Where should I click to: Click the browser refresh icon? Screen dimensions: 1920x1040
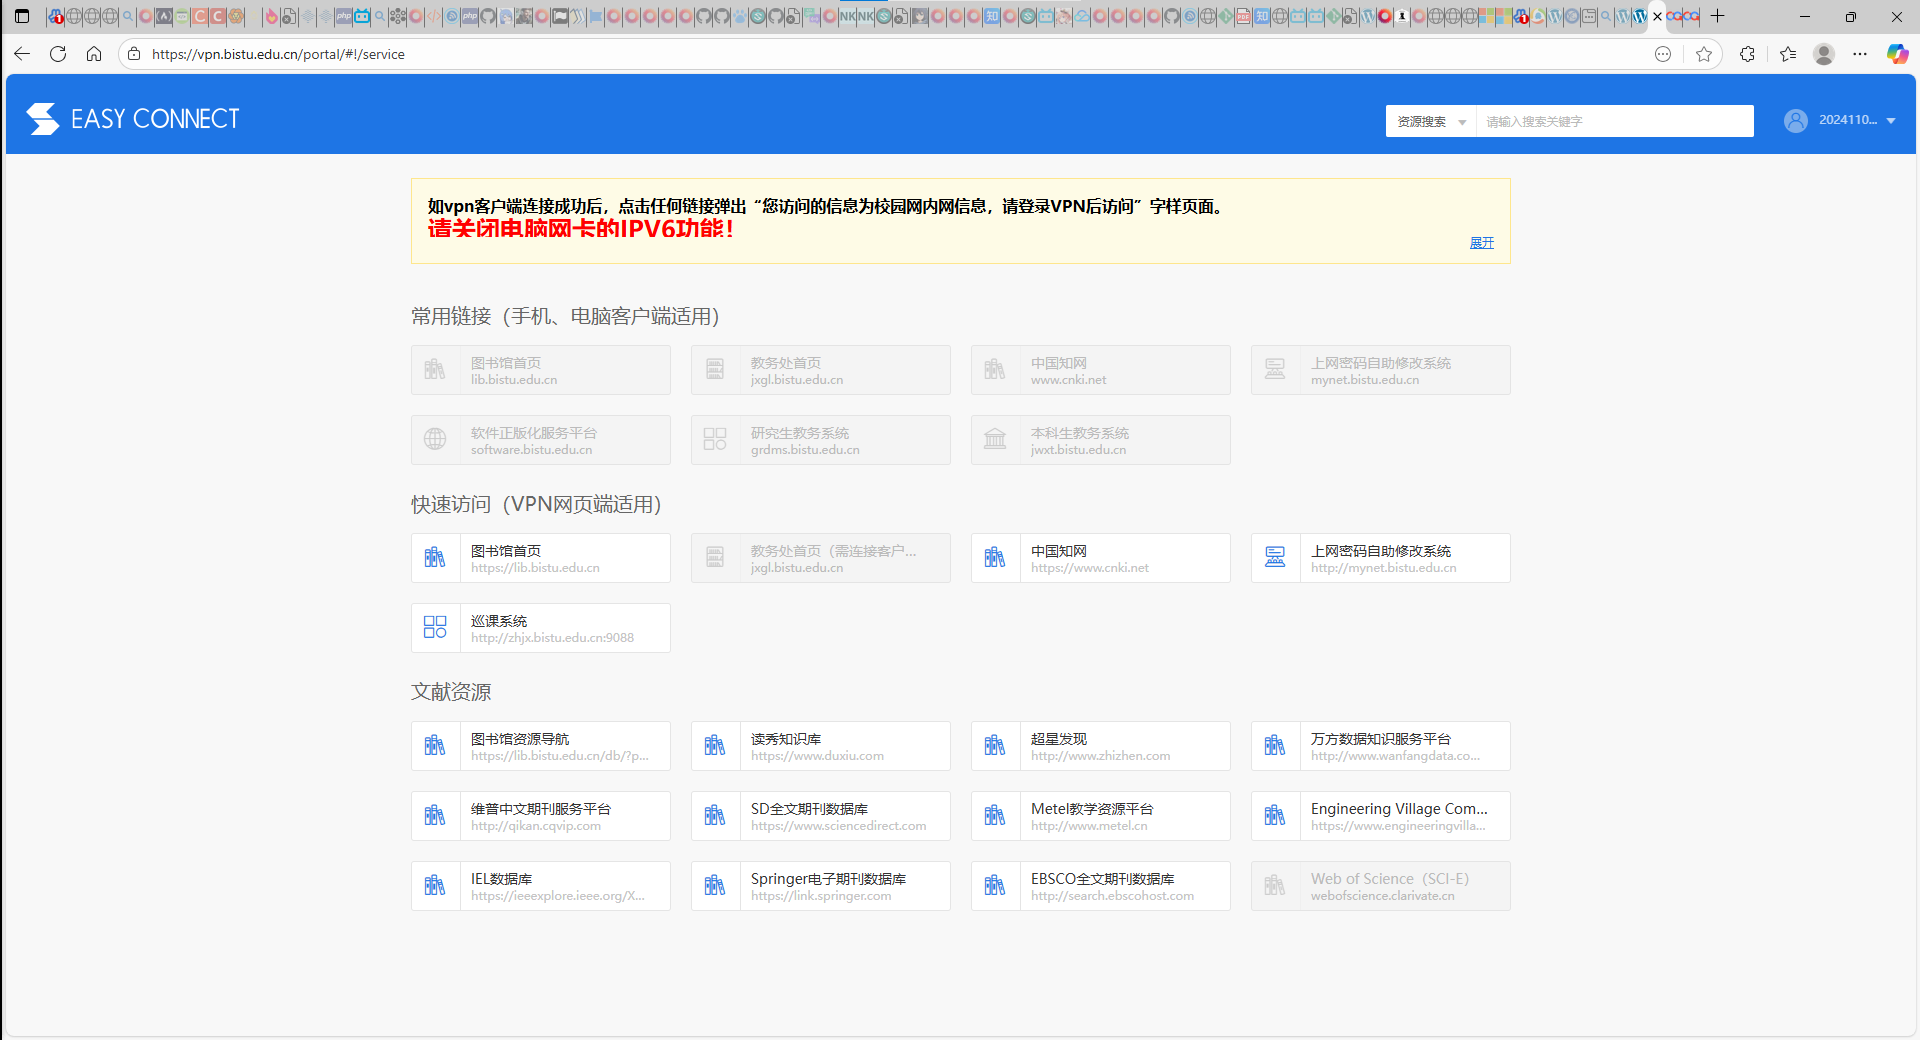tap(58, 54)
